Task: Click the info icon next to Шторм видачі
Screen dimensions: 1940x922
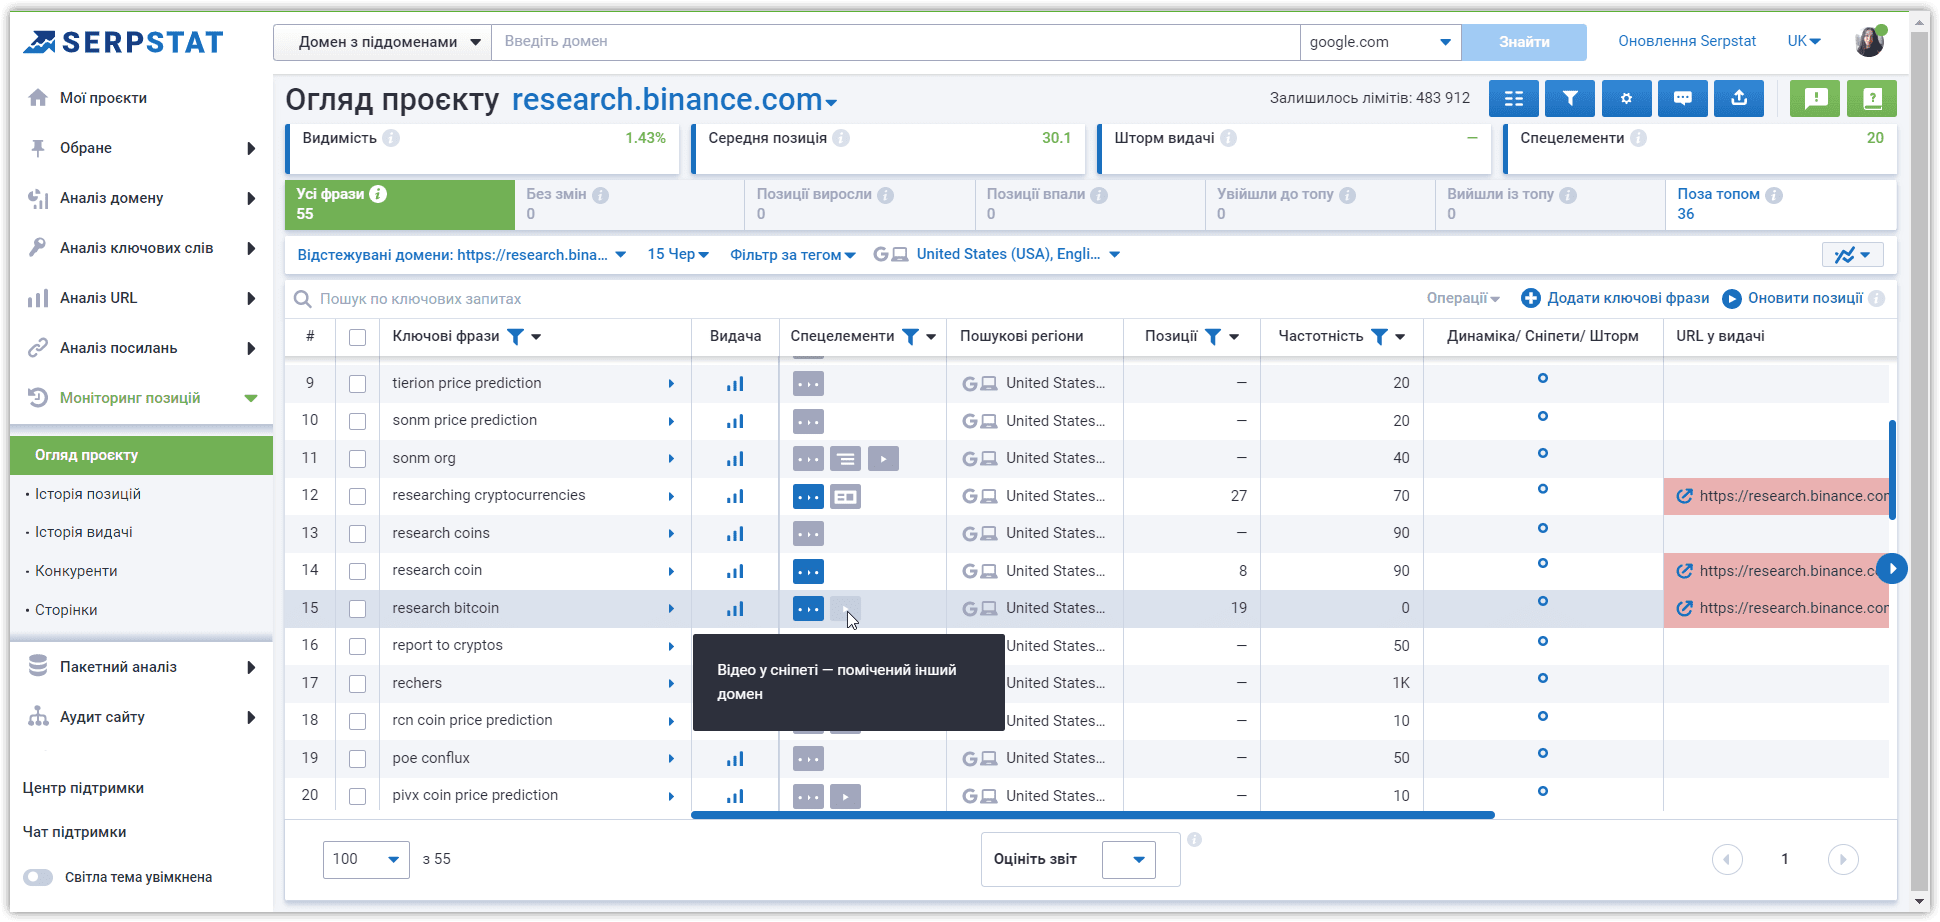Action: click(x=1228, y=138)
